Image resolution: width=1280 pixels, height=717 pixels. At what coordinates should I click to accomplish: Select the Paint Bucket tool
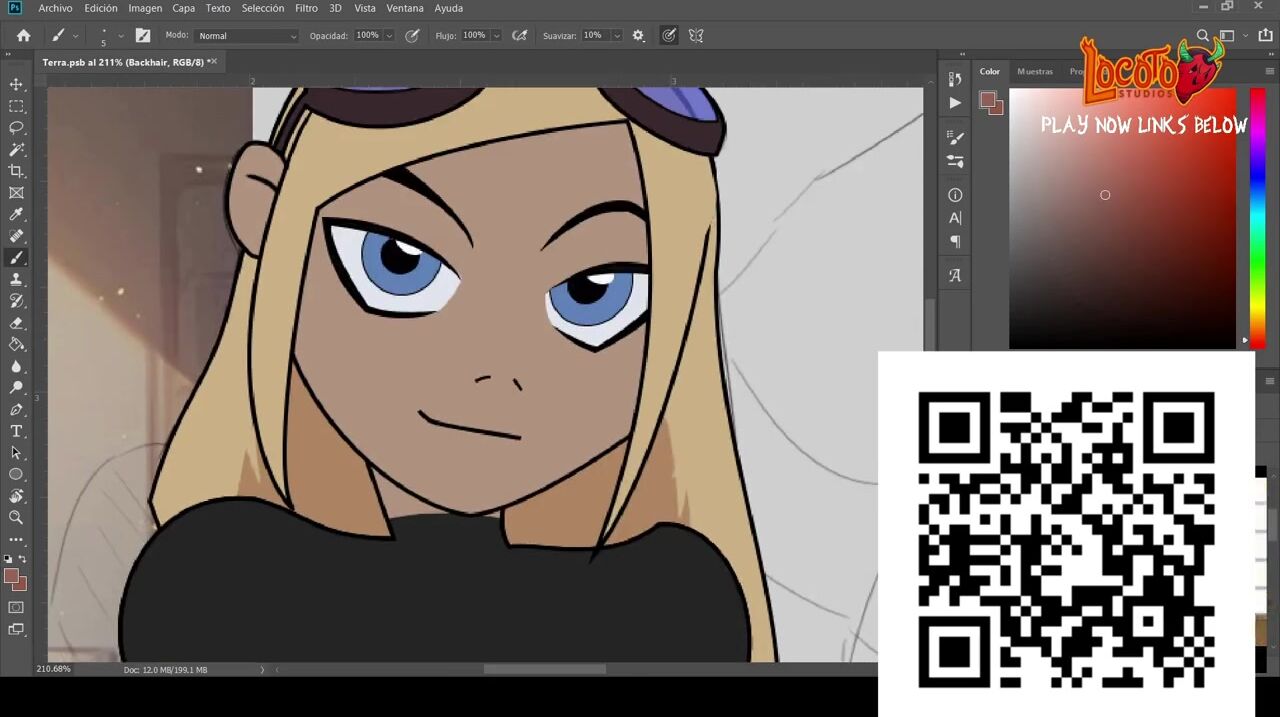(16, 344)
